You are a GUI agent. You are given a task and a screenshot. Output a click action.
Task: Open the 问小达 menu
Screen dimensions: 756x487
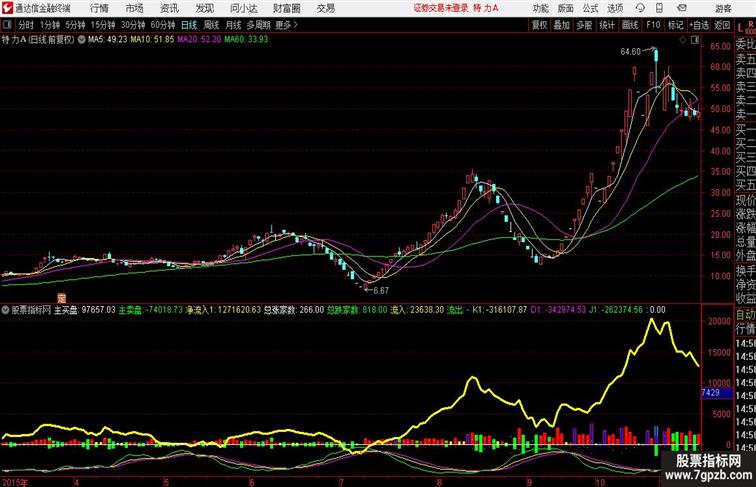243,8
